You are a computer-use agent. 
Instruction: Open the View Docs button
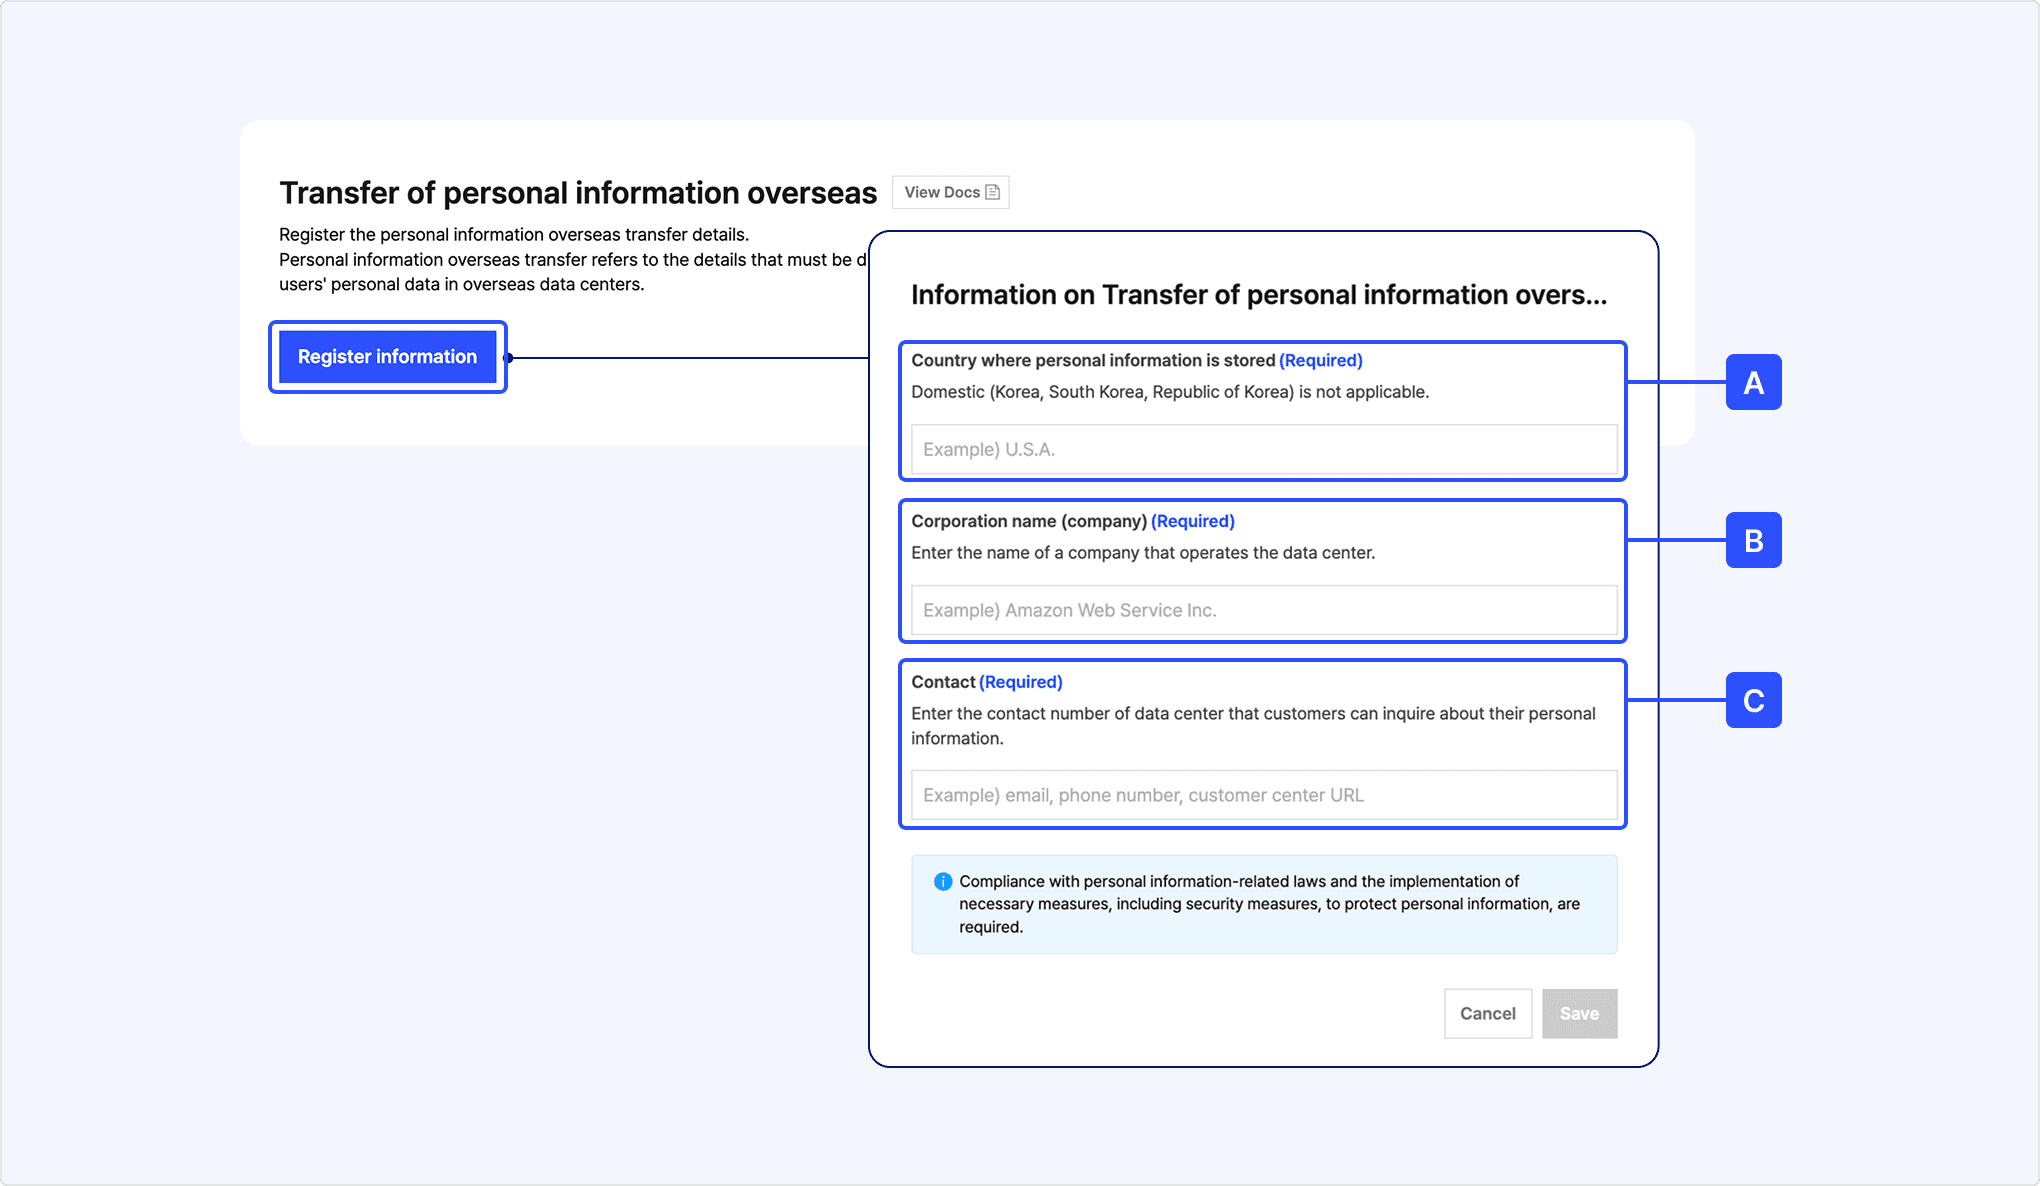coord(950,192)
